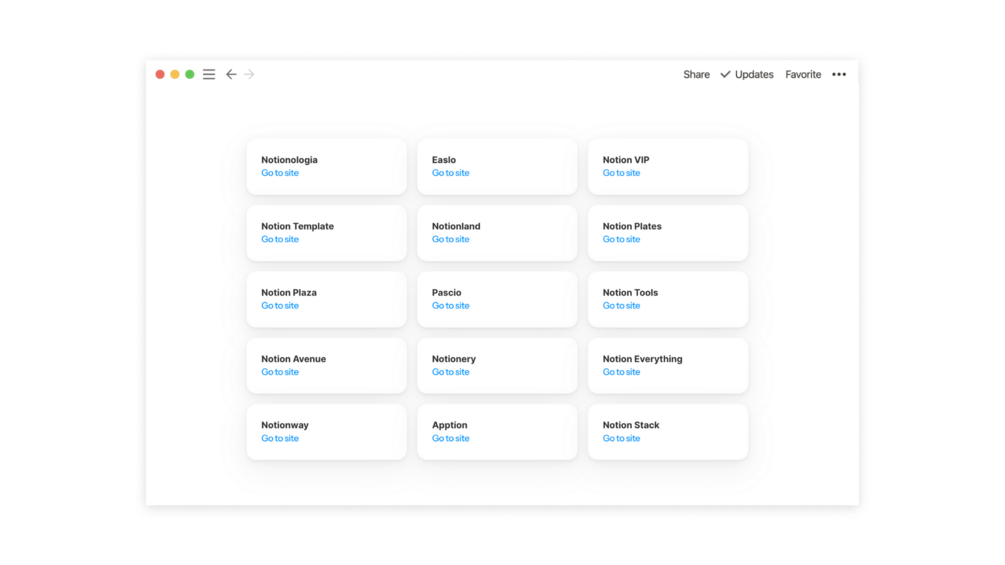Screen dimensions: 1005x565
Task: Select Go to site under Apption
Action: [451, 438]
